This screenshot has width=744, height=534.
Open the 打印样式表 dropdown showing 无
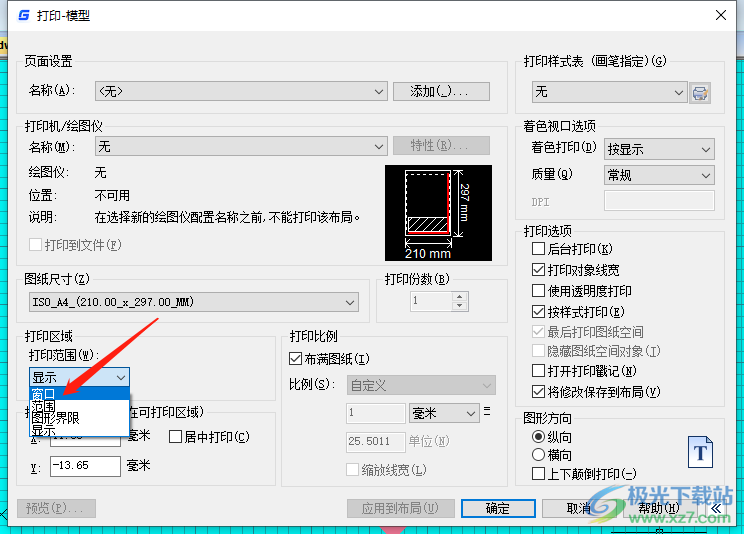[609, 92]
